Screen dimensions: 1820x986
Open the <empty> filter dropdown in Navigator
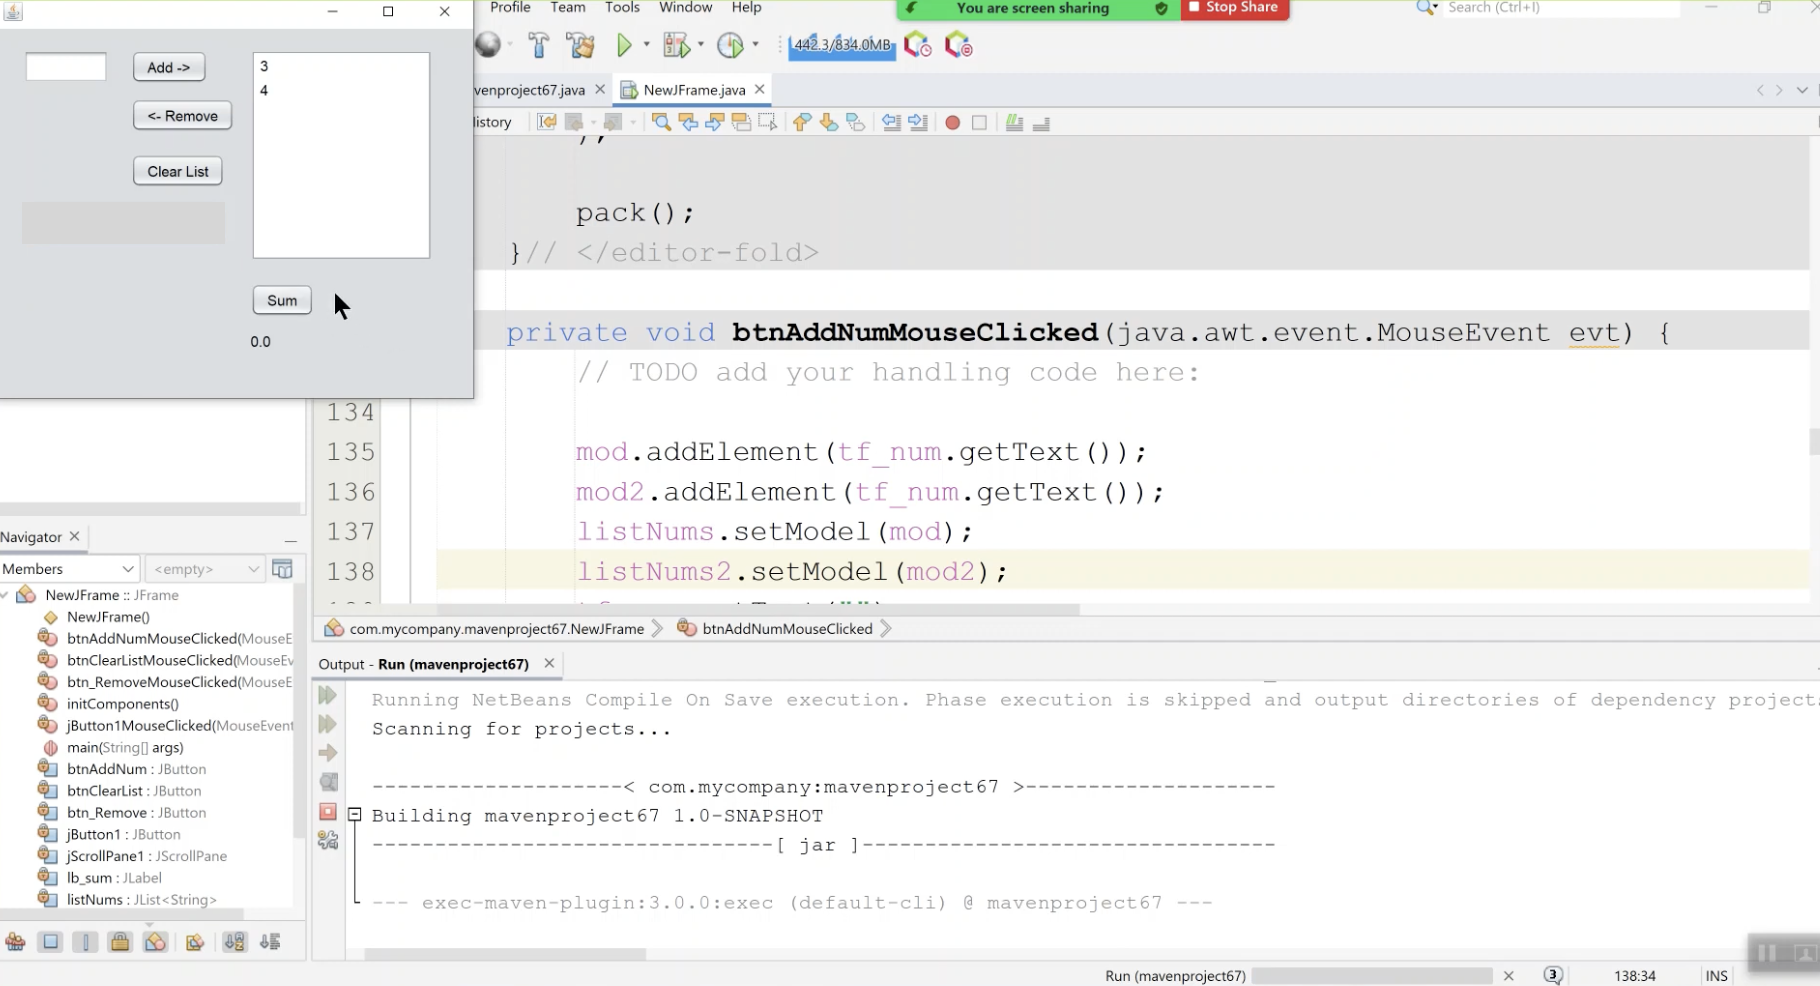coord(205,569)
